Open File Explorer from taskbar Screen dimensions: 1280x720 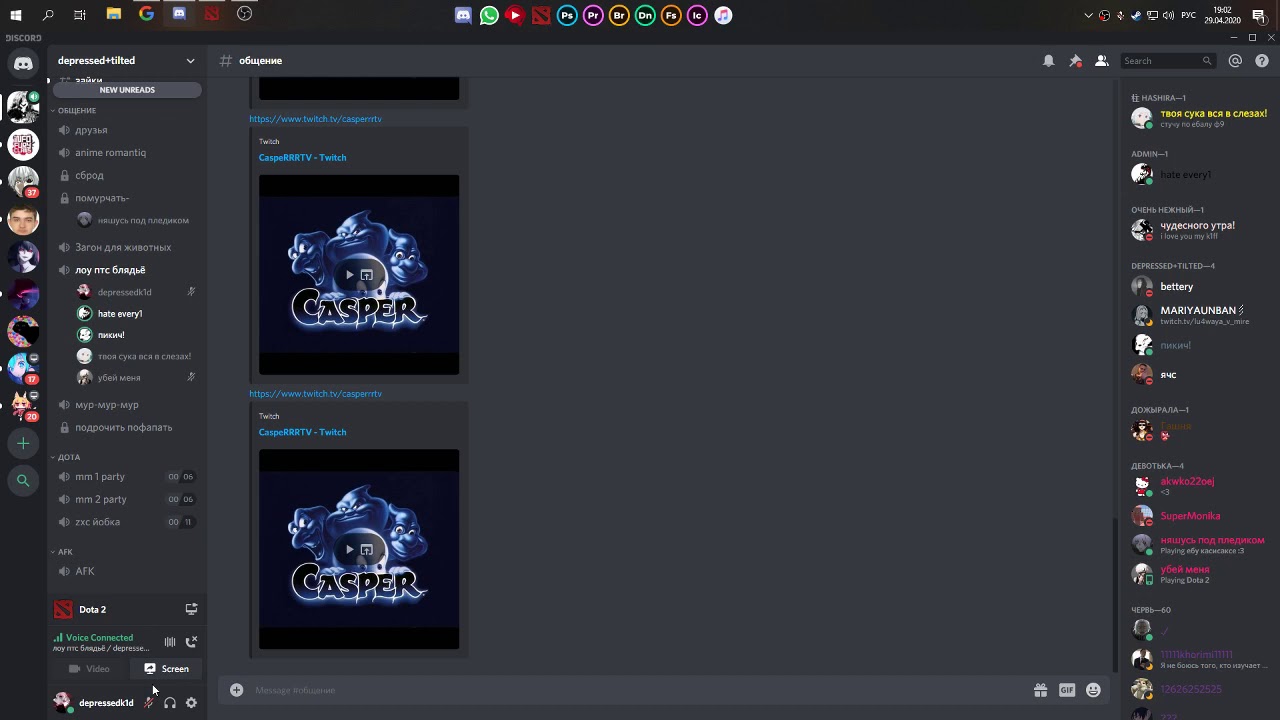coord(114,14)
